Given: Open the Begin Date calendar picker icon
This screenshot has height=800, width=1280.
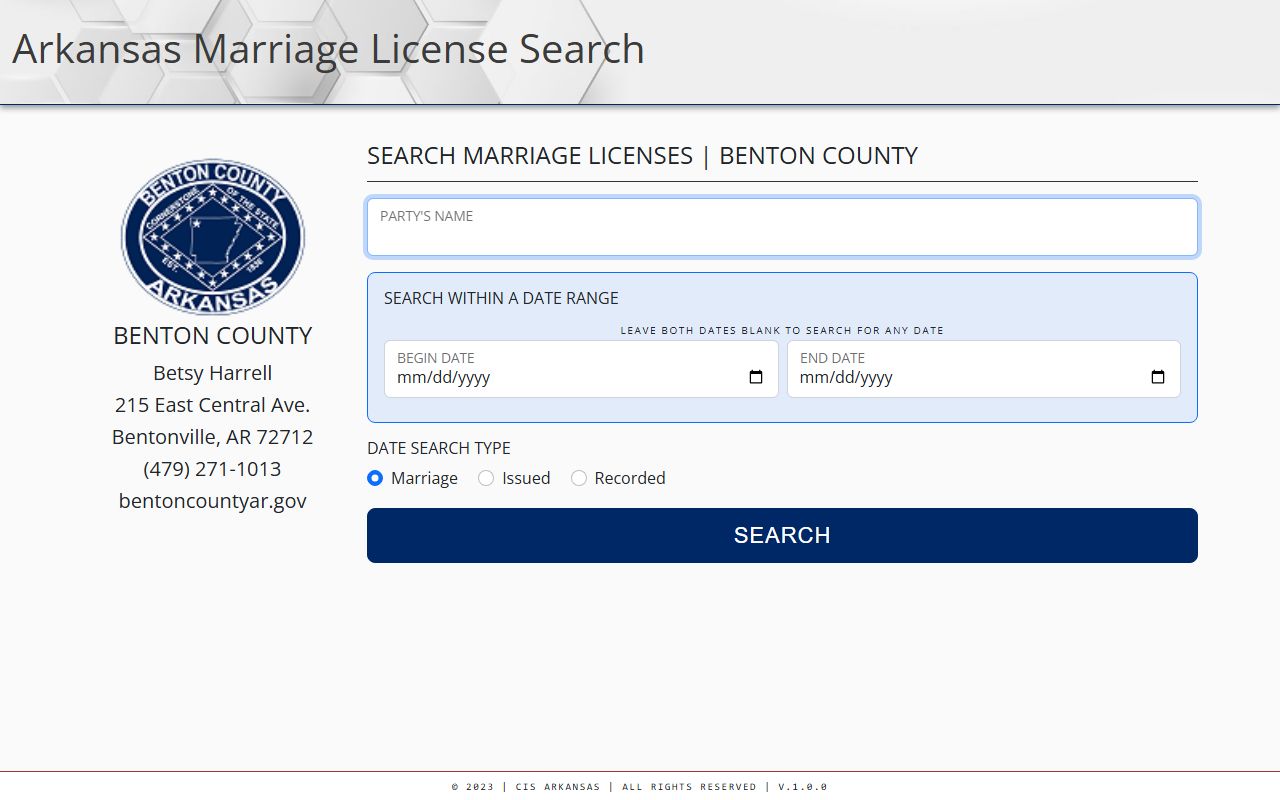Looking at the screenshot, I should click(x=756, y=377).
